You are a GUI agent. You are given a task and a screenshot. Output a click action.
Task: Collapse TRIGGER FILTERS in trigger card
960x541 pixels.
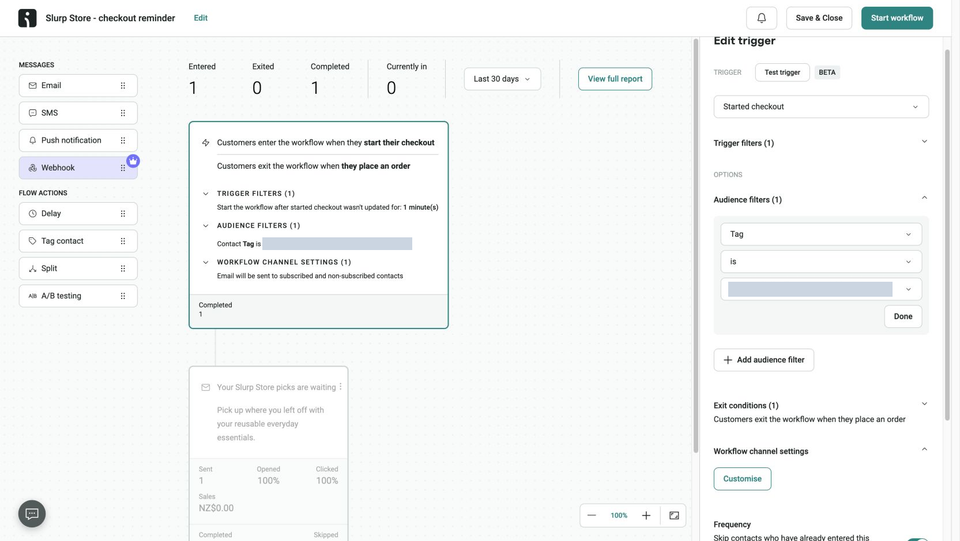(206, 193)
